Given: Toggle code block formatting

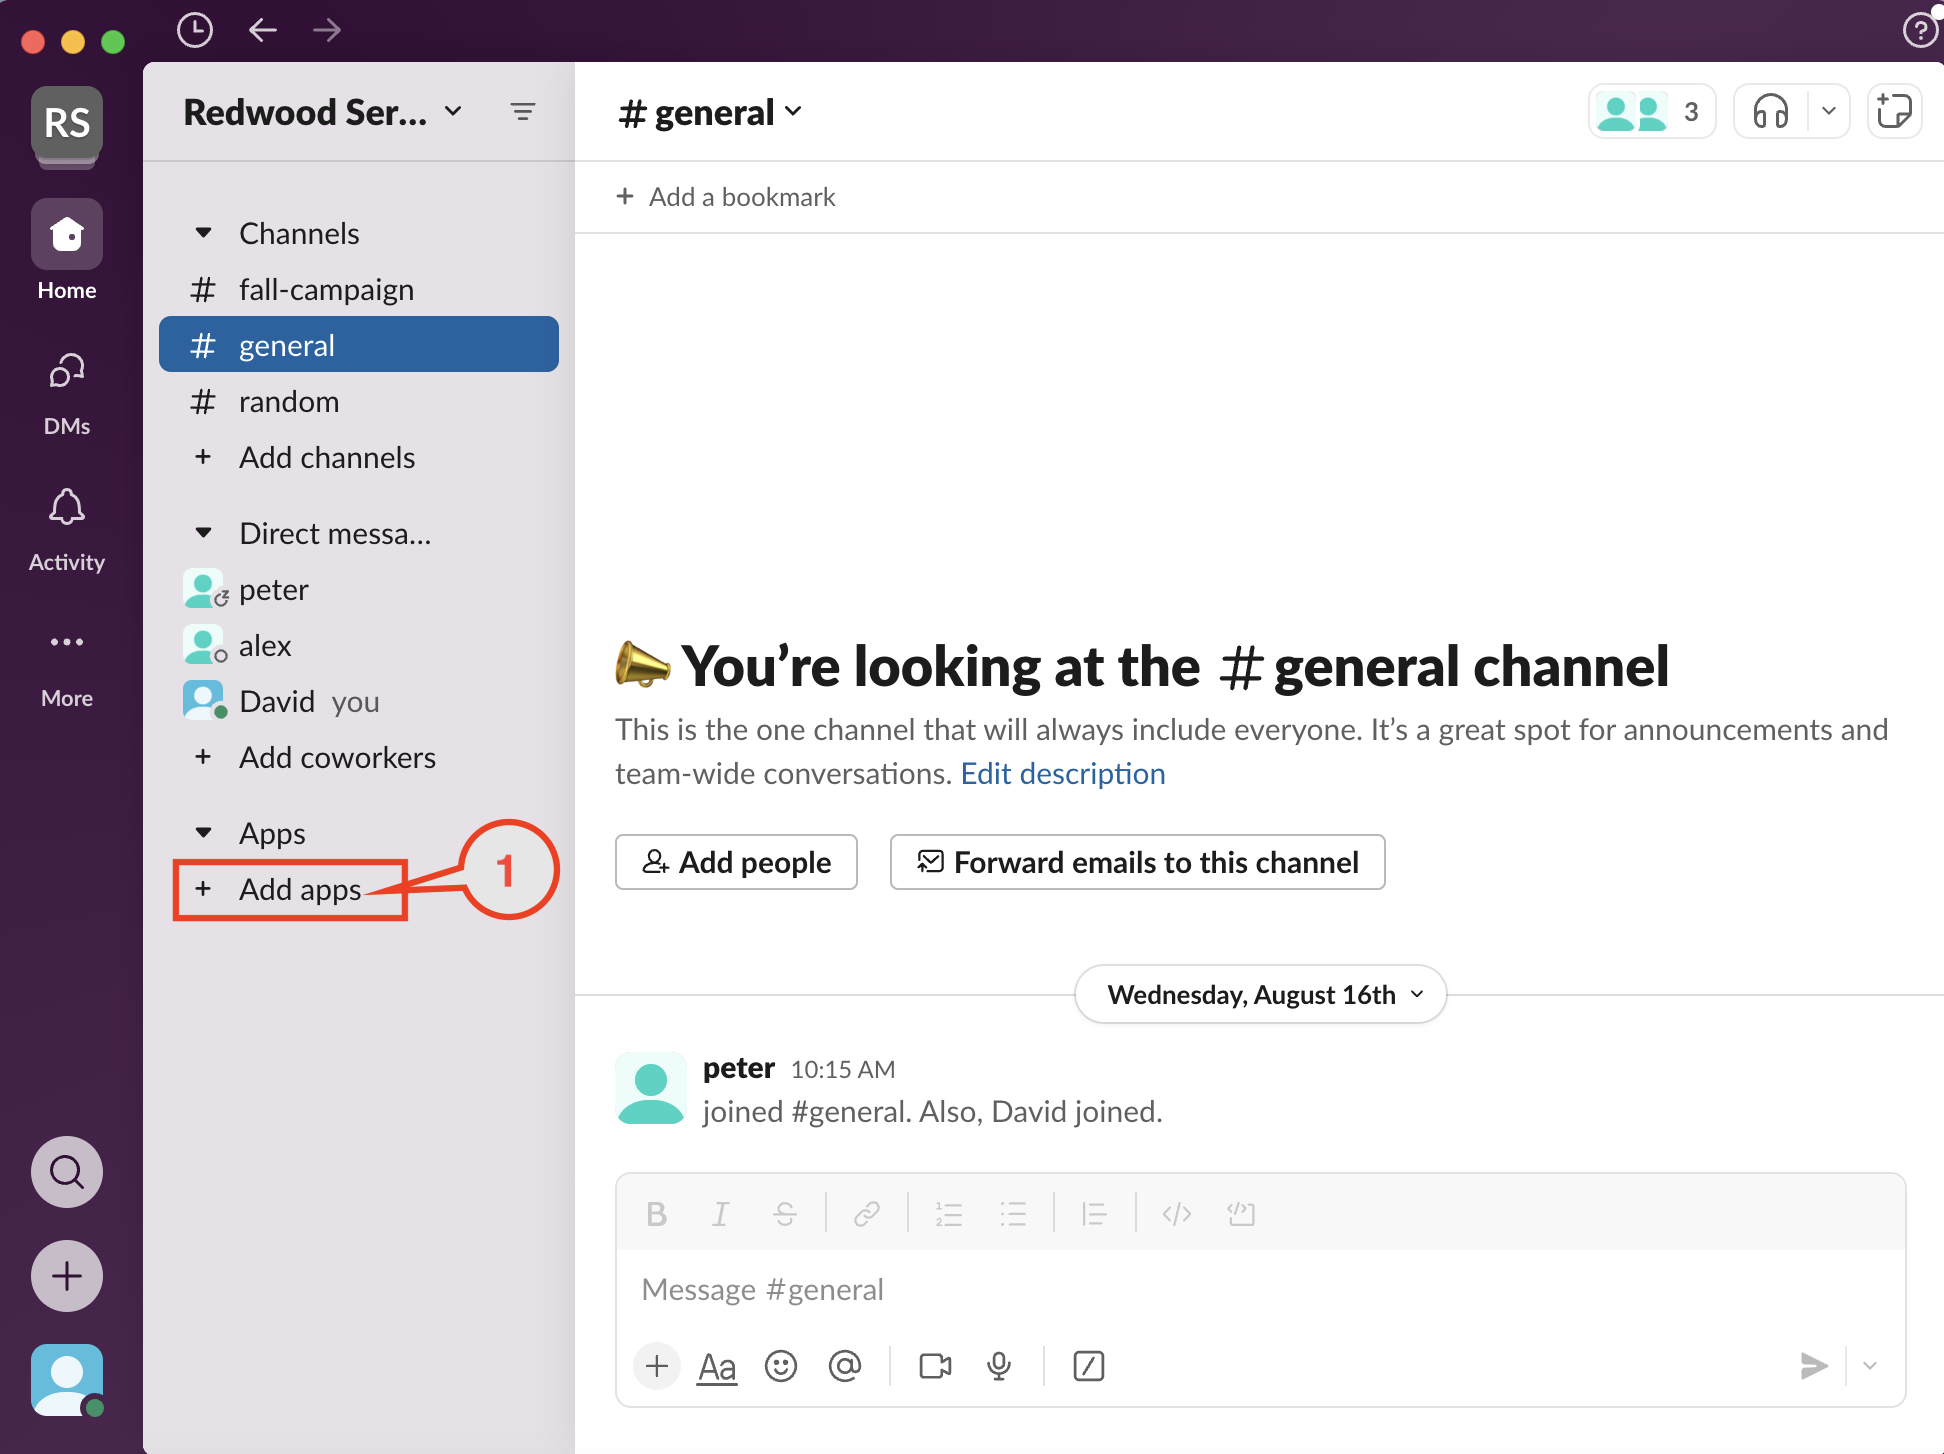Looking at the screenshot, I should click(x=1241, y=1214).
